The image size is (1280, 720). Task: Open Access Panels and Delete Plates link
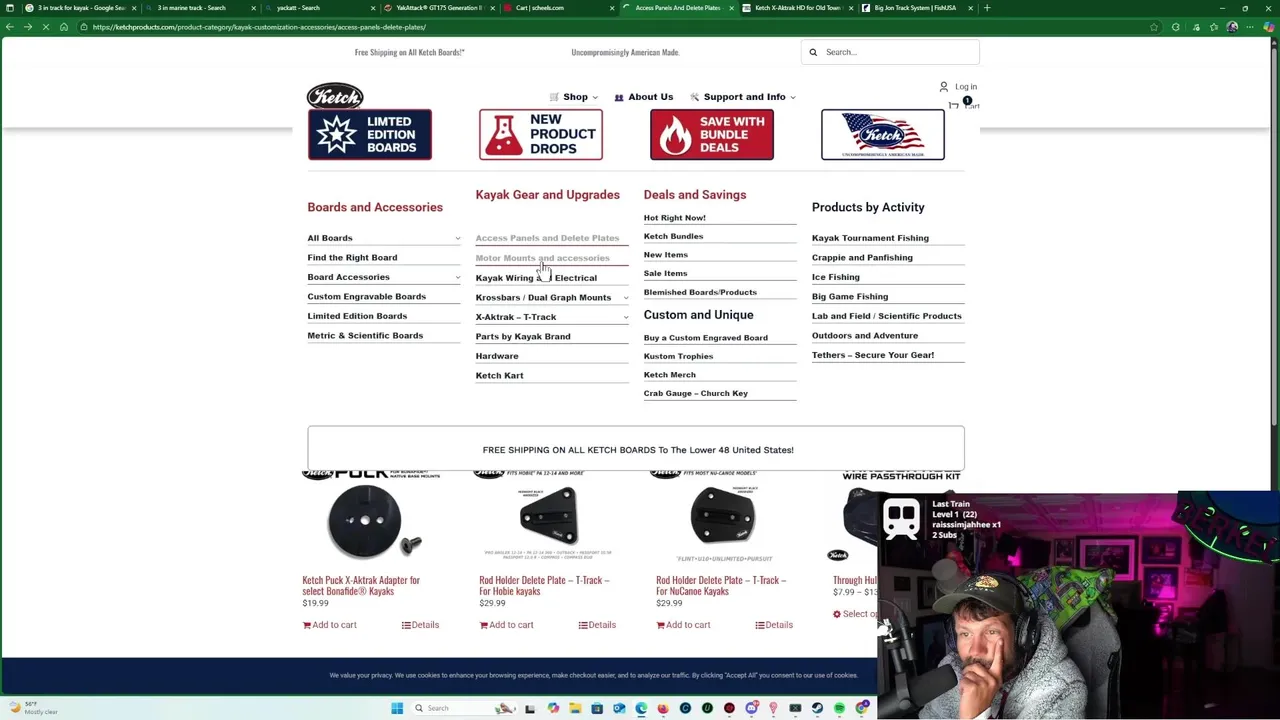click(x=547, y=238)
